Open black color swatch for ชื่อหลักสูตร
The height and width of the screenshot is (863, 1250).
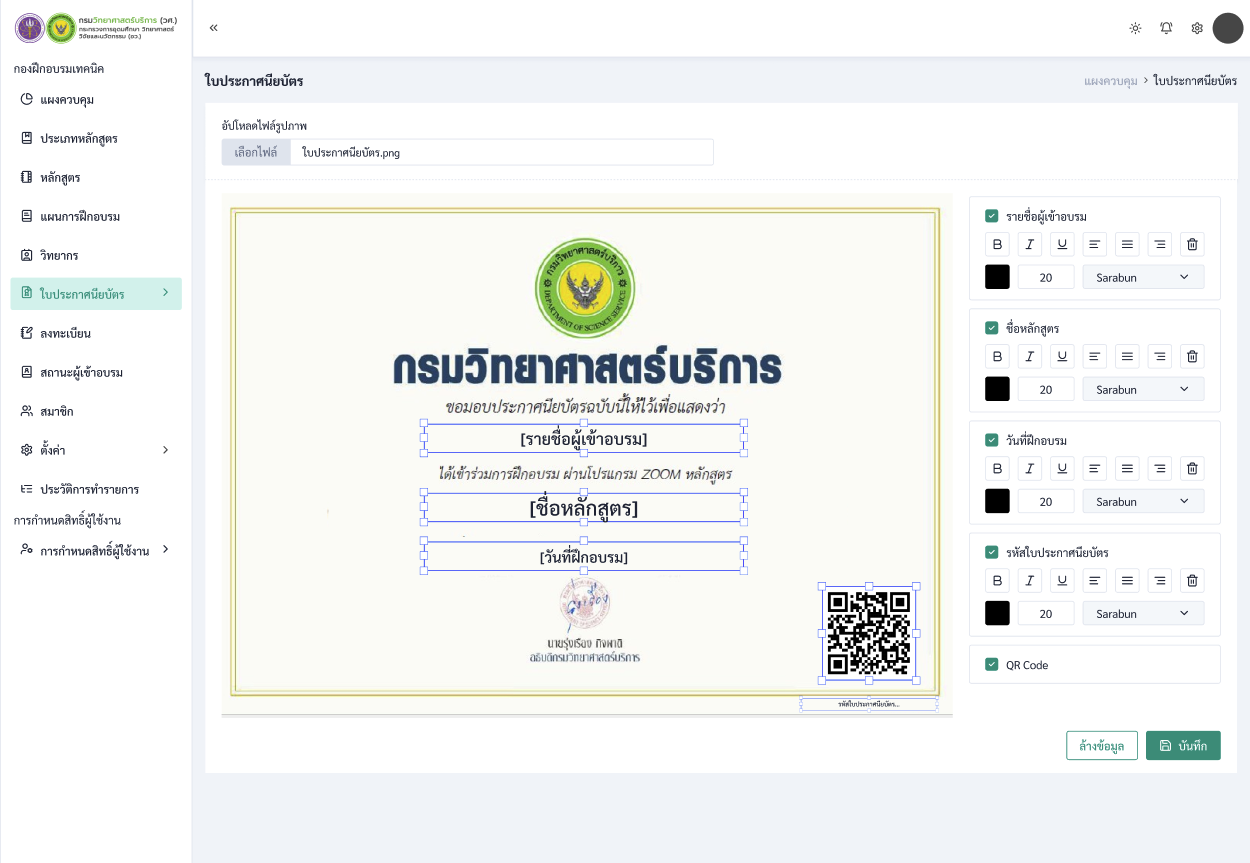(997, 389)
